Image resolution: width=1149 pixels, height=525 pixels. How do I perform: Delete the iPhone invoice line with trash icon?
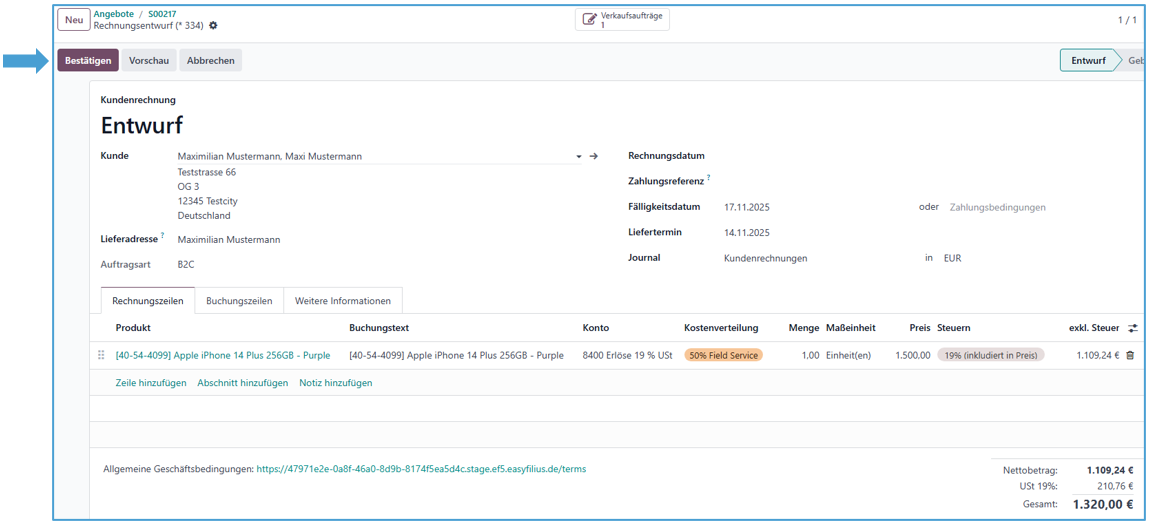tap(1130, 355)
